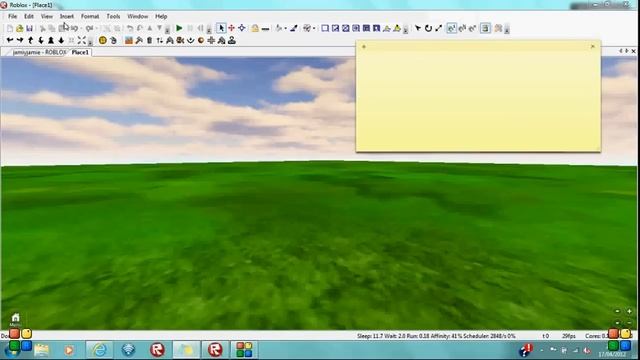Click the diagonal Scale arrow icon
Screen dimensions: 640x360
tap(438, 28)
